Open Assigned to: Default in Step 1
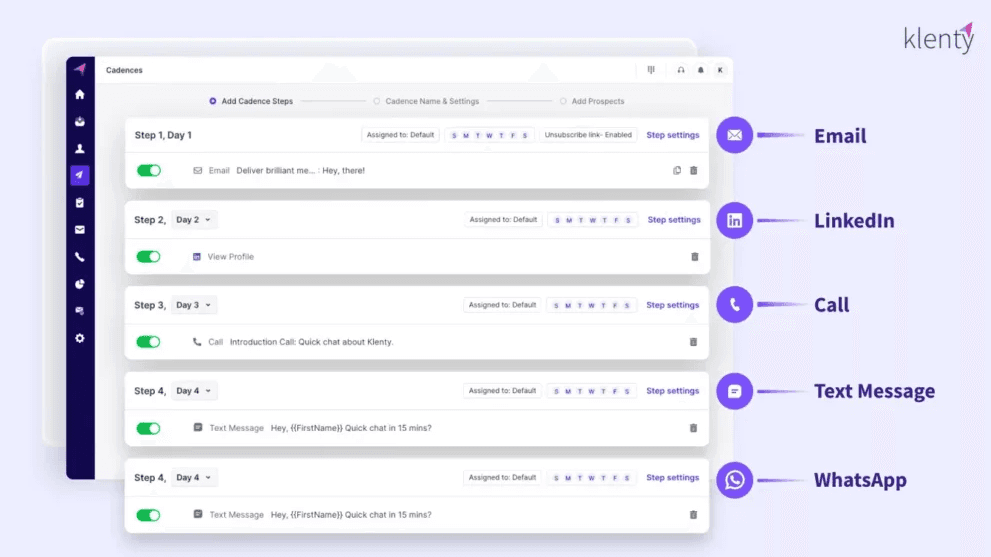Viewport: 991px width, 557px height. pos(400,135)
